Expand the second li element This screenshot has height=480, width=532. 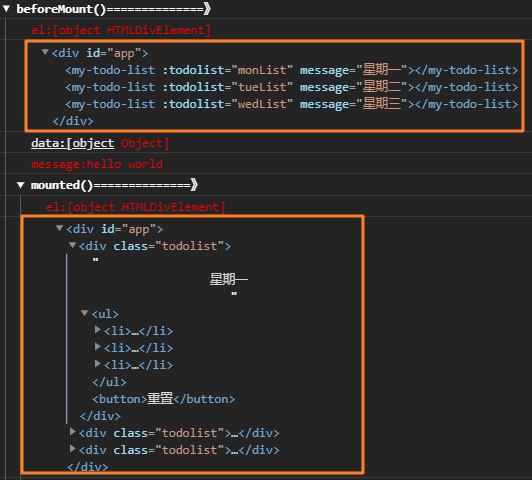click(98, 346)
